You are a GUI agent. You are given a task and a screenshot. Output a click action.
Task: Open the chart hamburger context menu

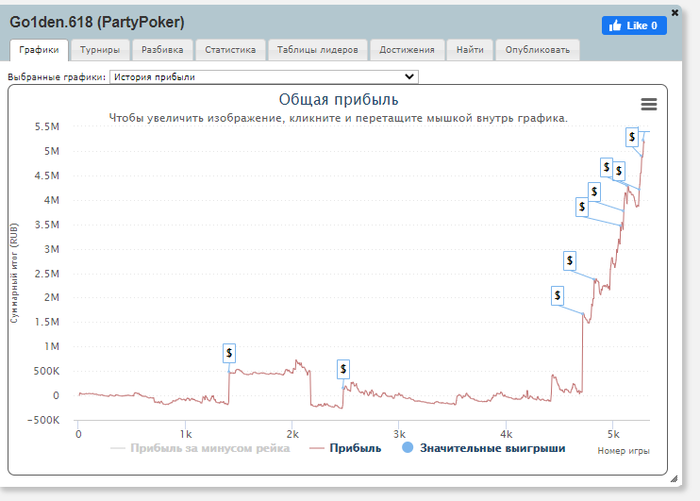[x=649, y=104]
